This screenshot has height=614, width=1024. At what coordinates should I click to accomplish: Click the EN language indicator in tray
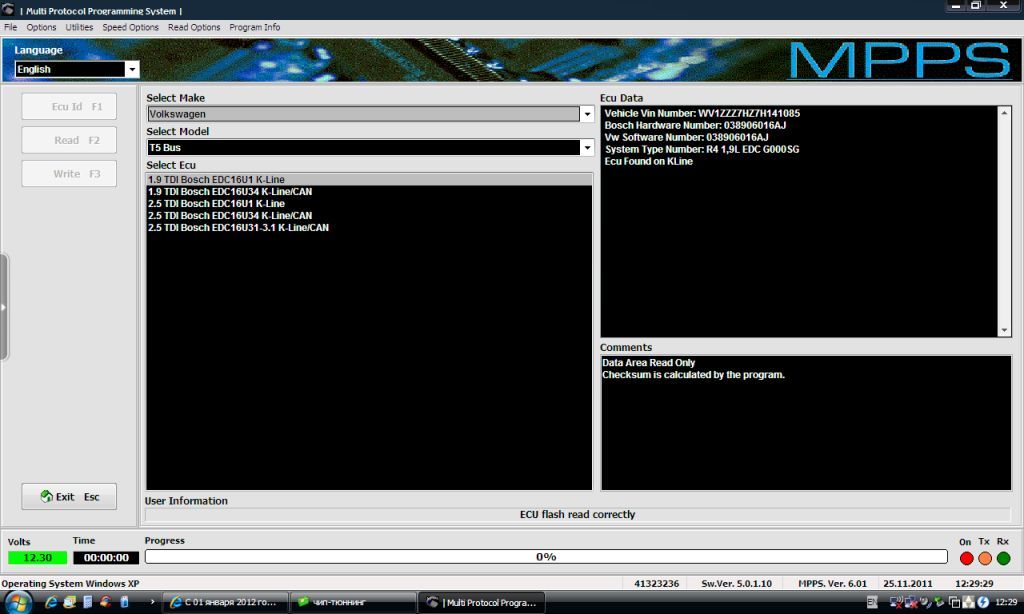(x=872, y=602)
